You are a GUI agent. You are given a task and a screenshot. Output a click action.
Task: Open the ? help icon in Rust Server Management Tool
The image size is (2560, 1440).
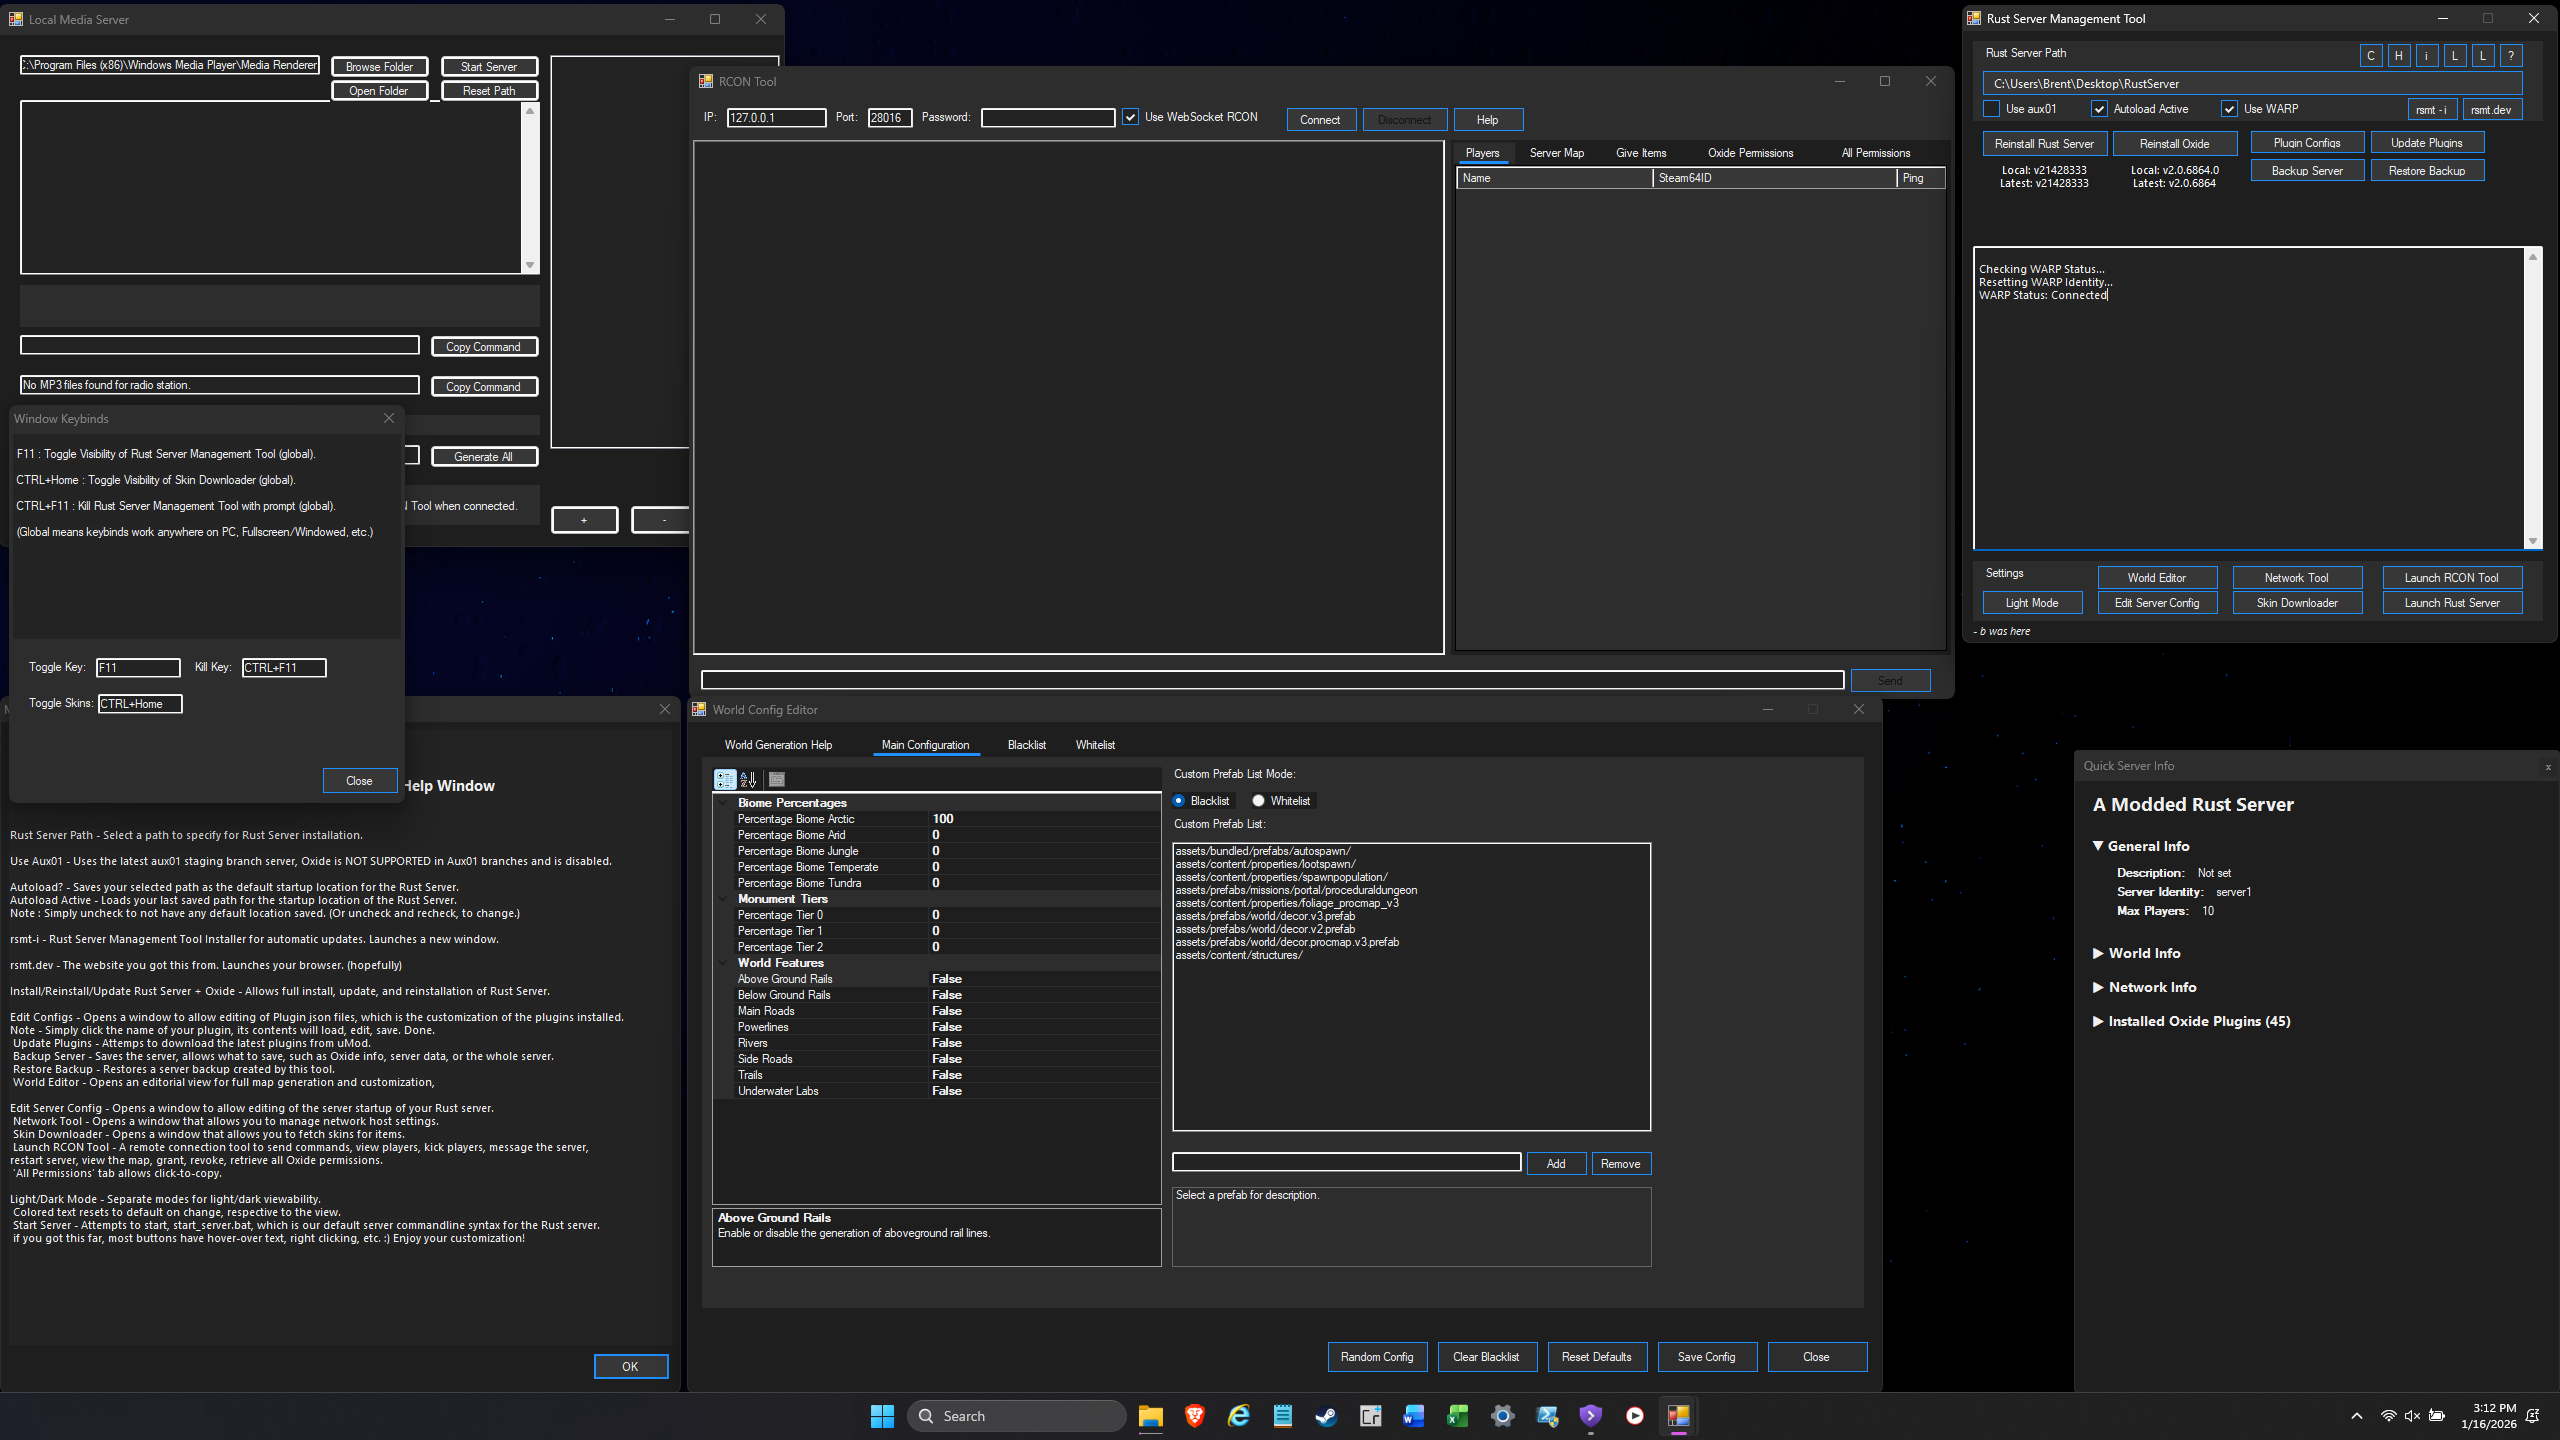pyautogui.click(x=2512, y=56)
